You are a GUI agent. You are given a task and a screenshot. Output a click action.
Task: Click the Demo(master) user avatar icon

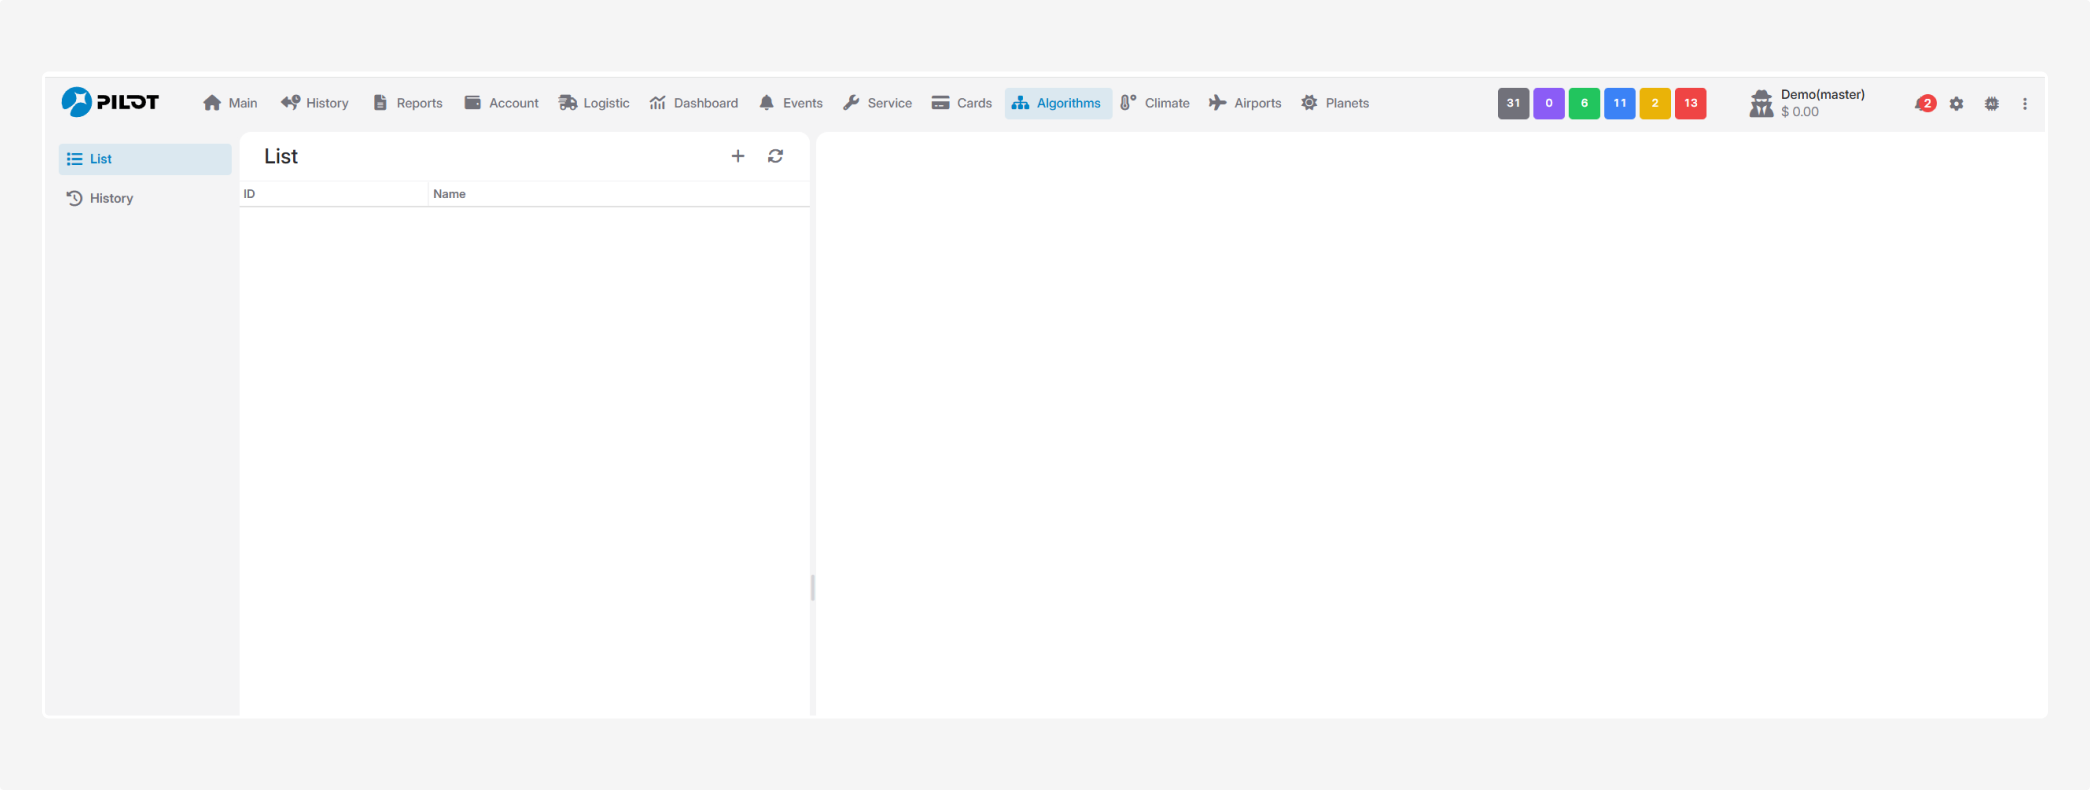point(1761,104)
